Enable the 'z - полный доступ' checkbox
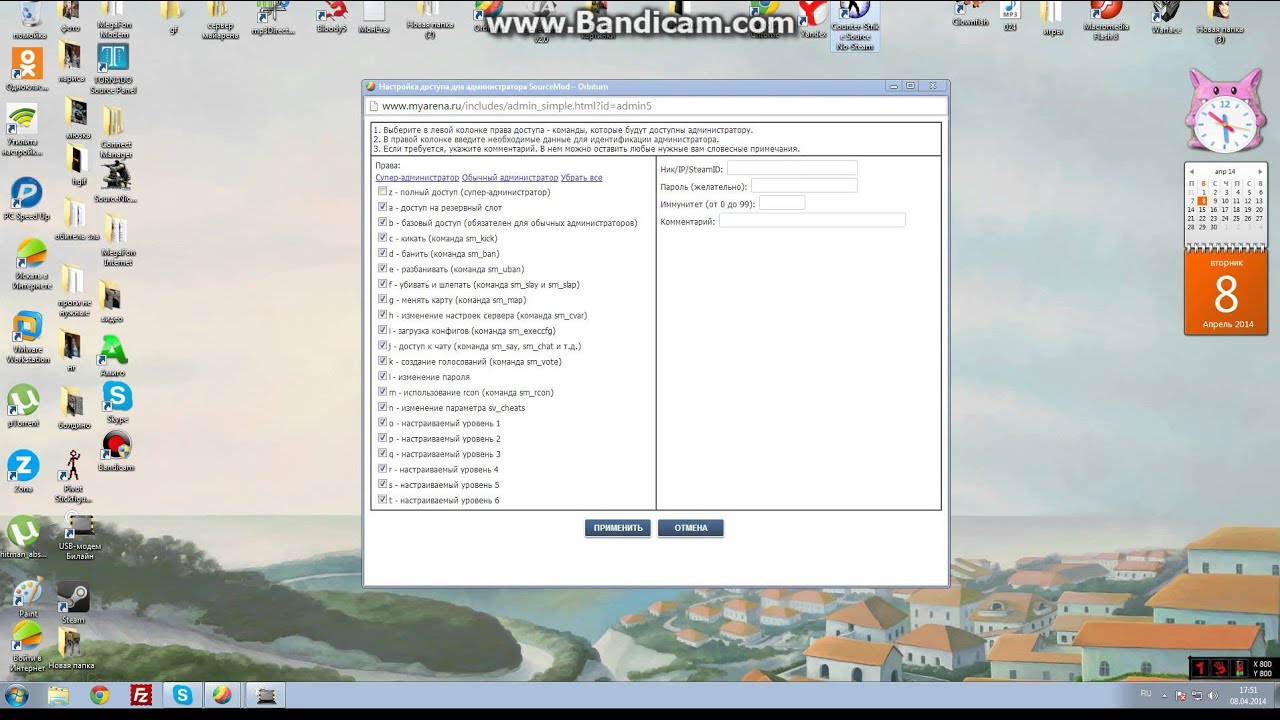The height and width of the screenshot is (720, 1280). click(x=382, y=191)
